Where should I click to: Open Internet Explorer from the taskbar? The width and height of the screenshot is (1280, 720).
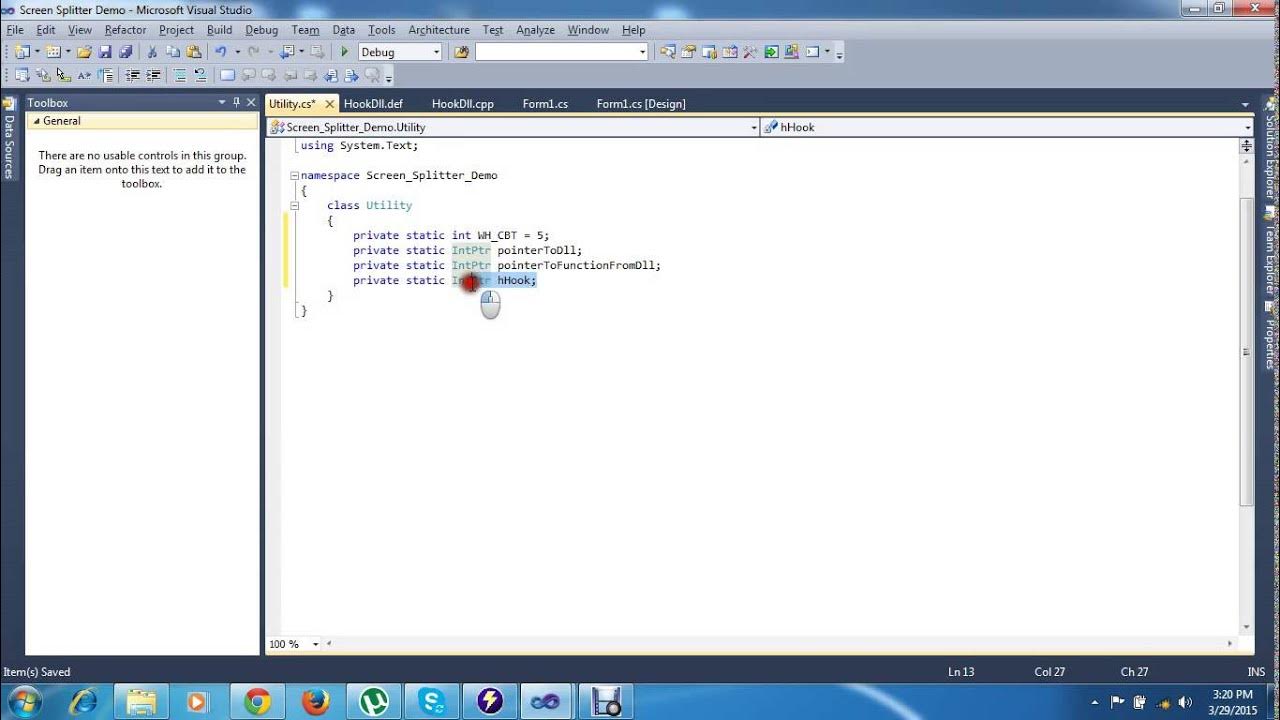[x=83, y=701]
